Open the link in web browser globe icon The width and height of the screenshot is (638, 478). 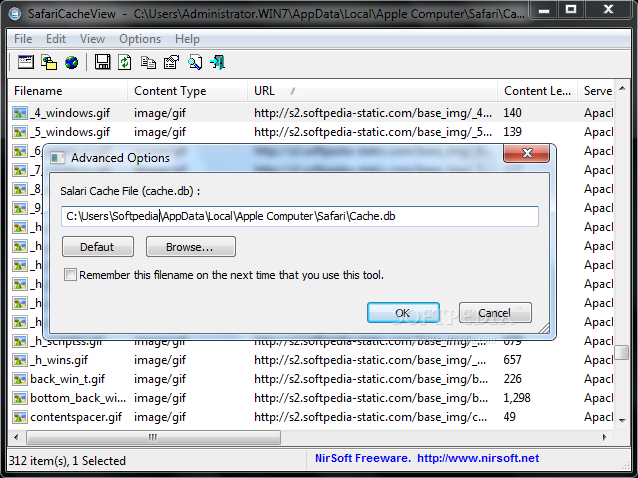[x=72, y=63]
